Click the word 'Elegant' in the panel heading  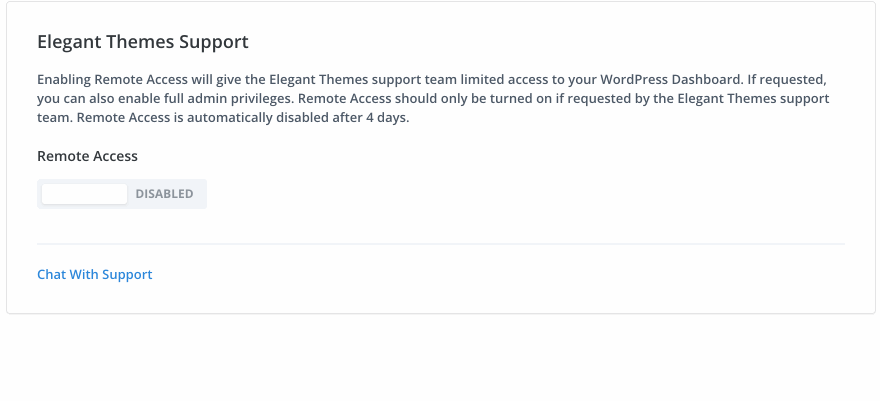click(x=69, y=42)
